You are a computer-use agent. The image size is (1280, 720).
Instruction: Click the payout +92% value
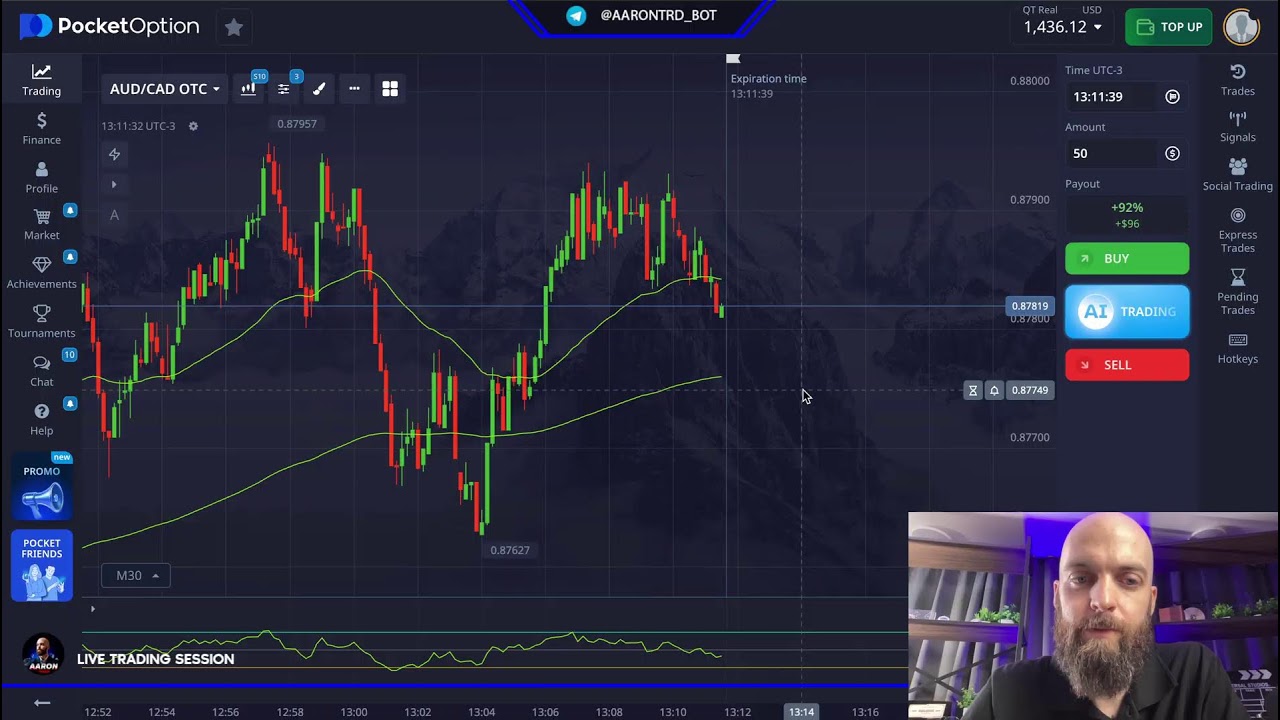click(x=1127, y=208)
